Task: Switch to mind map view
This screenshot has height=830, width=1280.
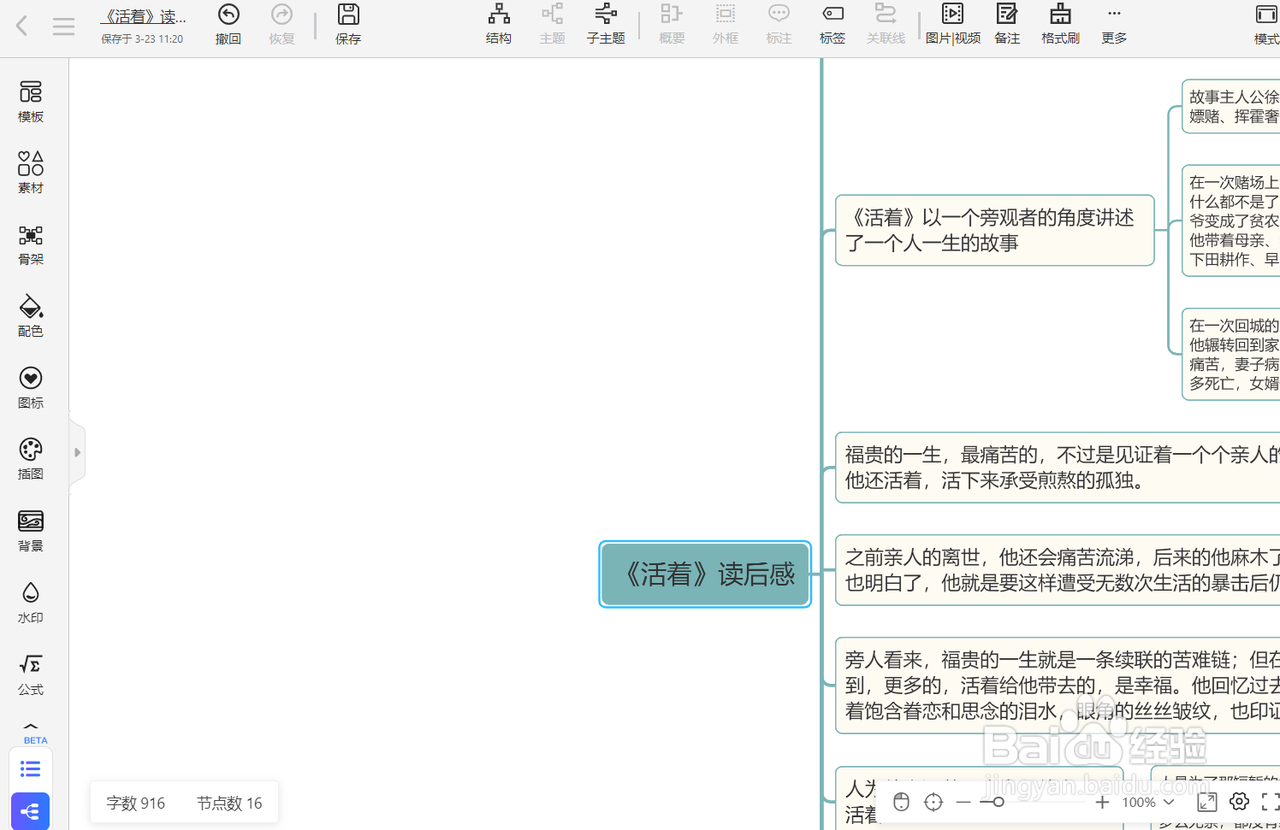Action: pyautogui.click(x=30, y=811)
